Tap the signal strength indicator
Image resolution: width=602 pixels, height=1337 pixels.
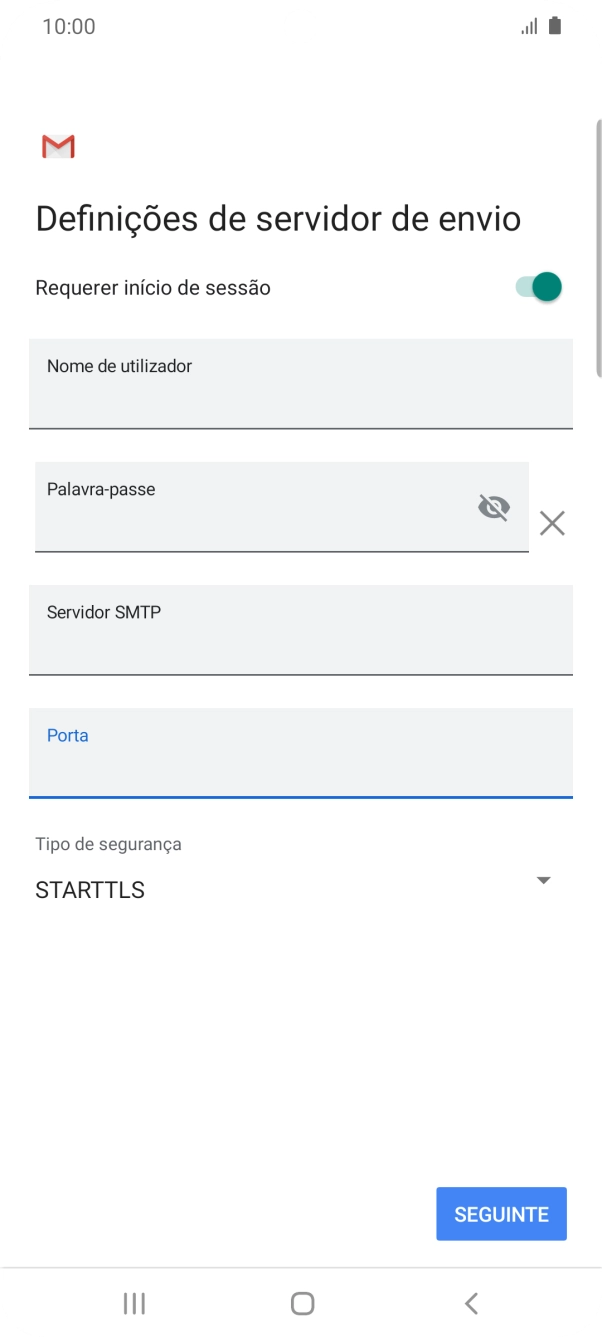tap(528, 26)
